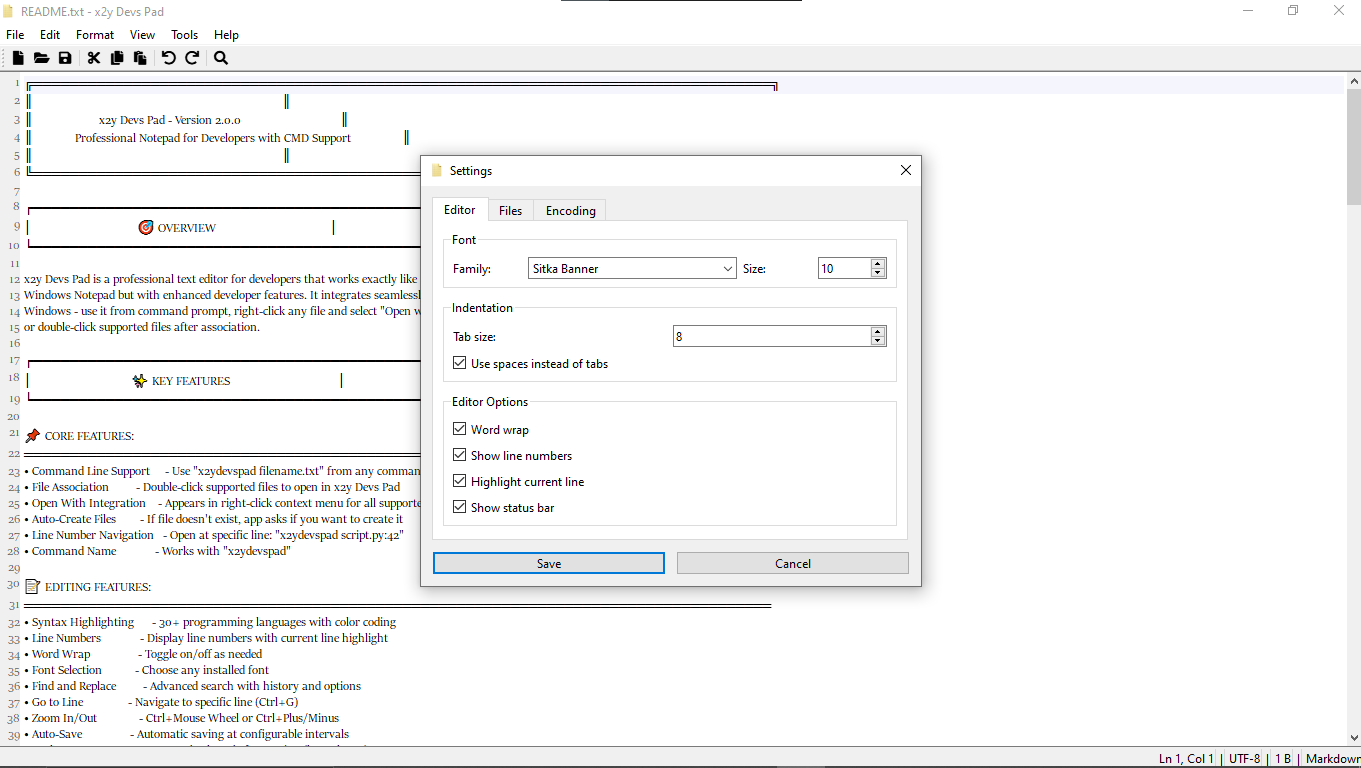
Task: Click the app icon in main title bar
Action: pyautogui.click(x=9, y=12)
